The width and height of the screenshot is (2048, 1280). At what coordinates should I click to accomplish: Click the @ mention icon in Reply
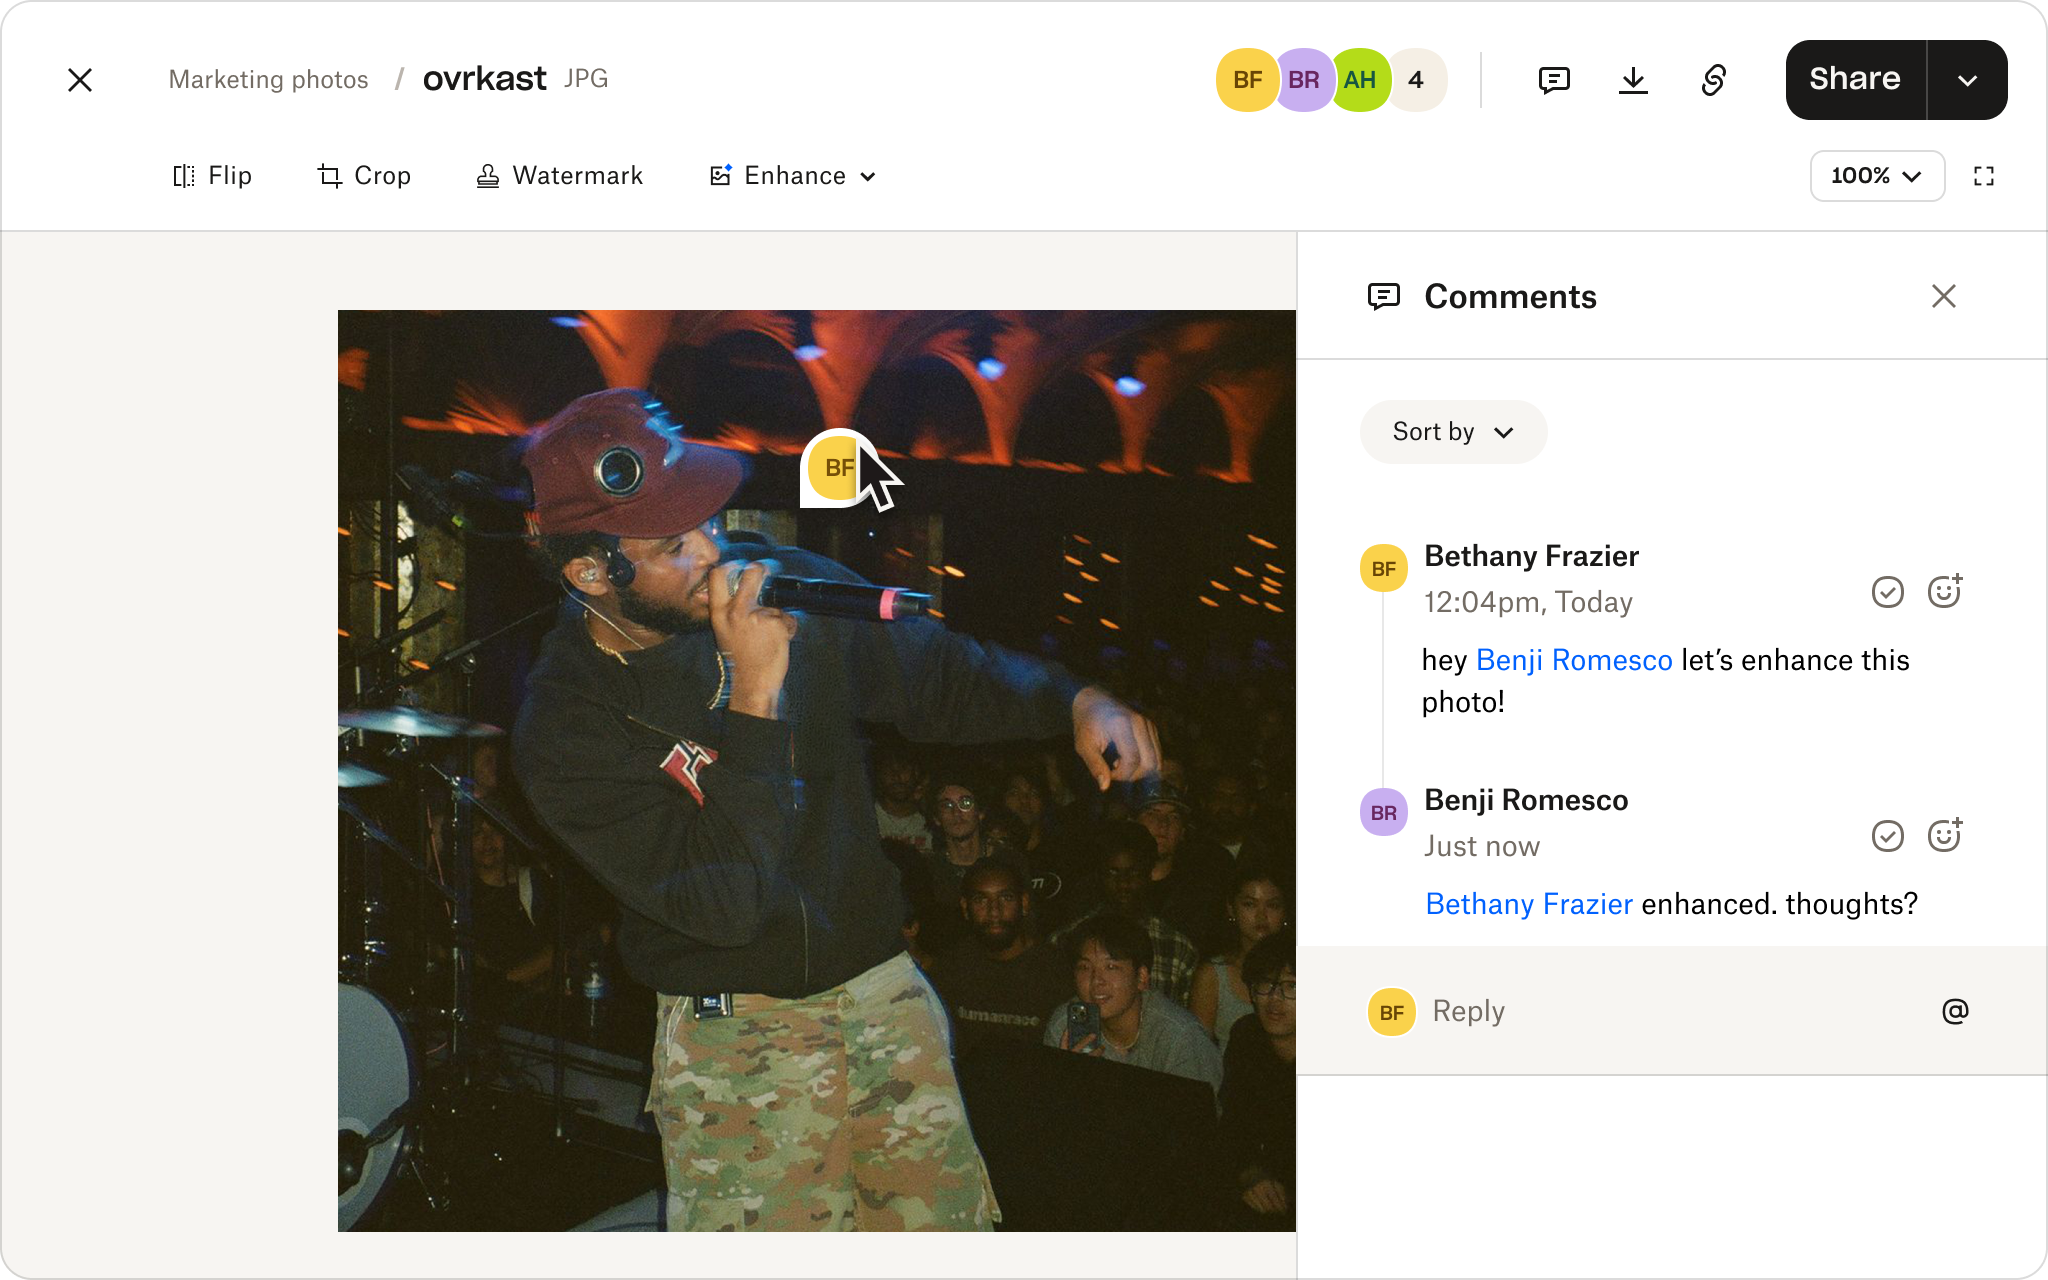1954,1010
